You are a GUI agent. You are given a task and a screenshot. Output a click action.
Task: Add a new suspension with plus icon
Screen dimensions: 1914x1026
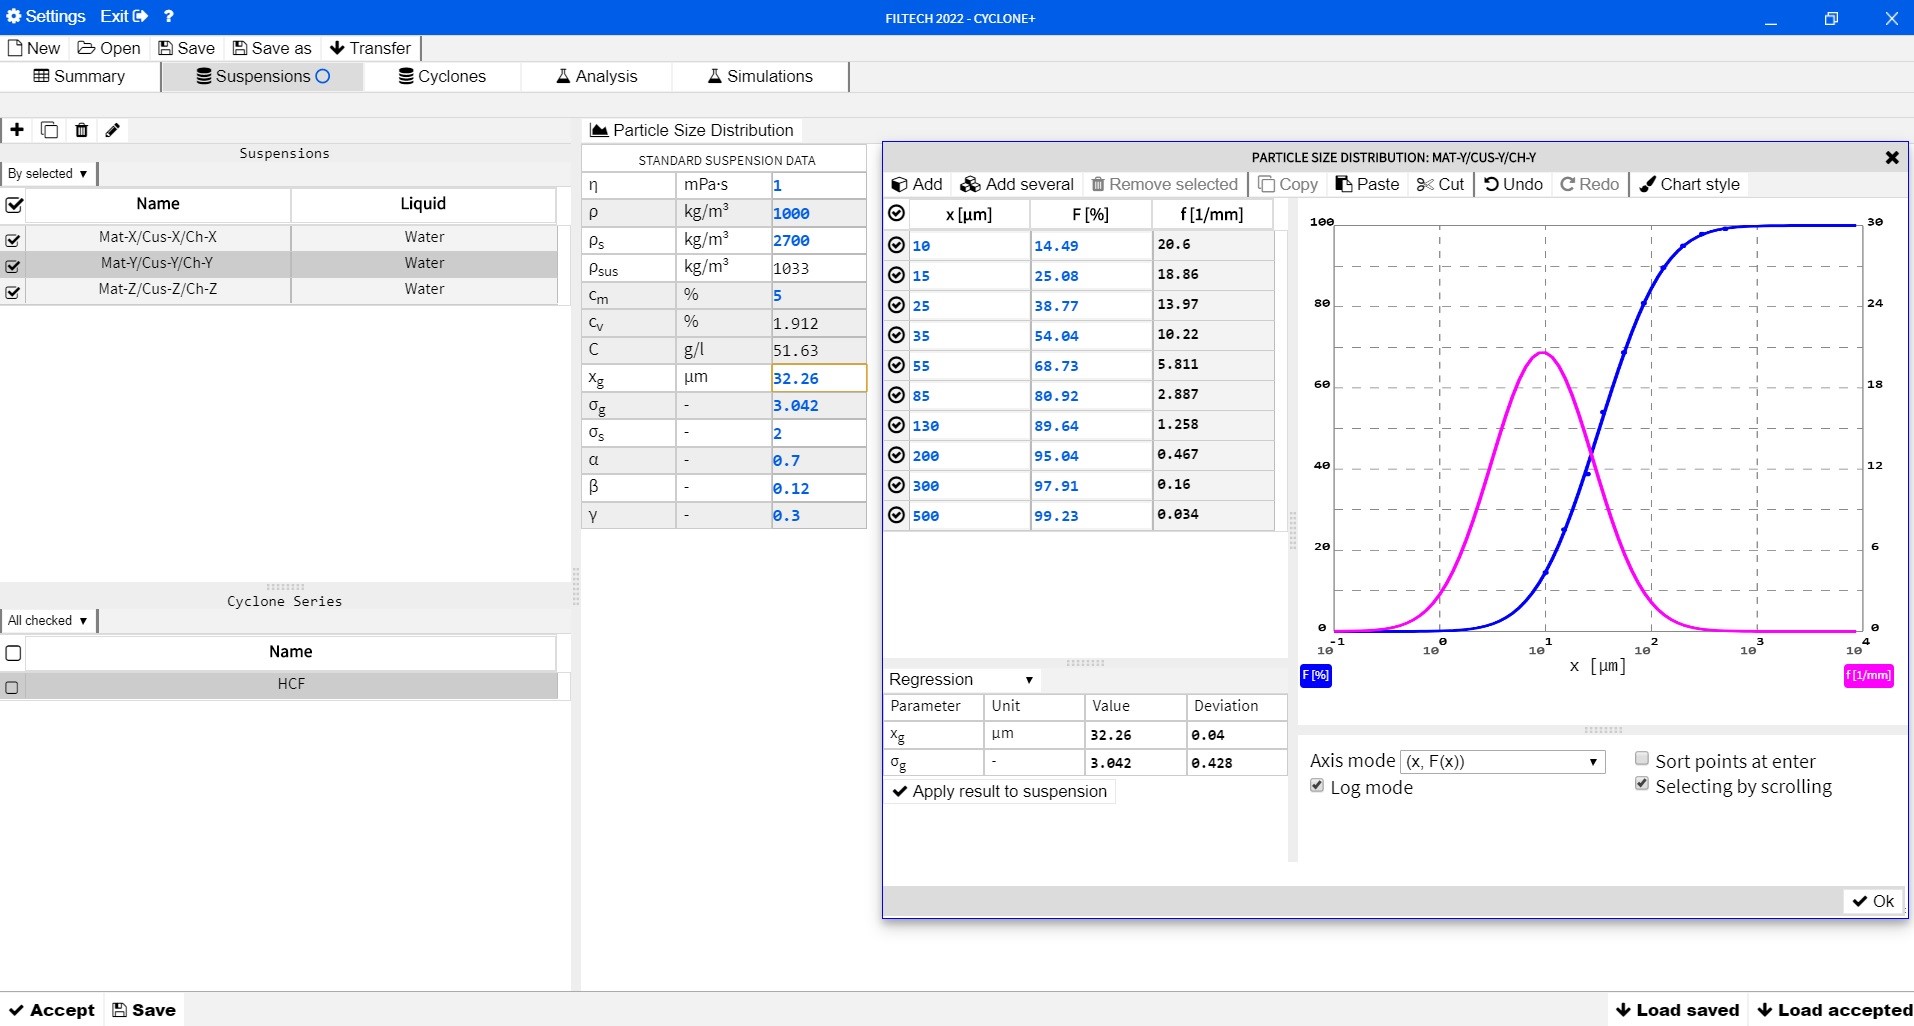point(17,130)
